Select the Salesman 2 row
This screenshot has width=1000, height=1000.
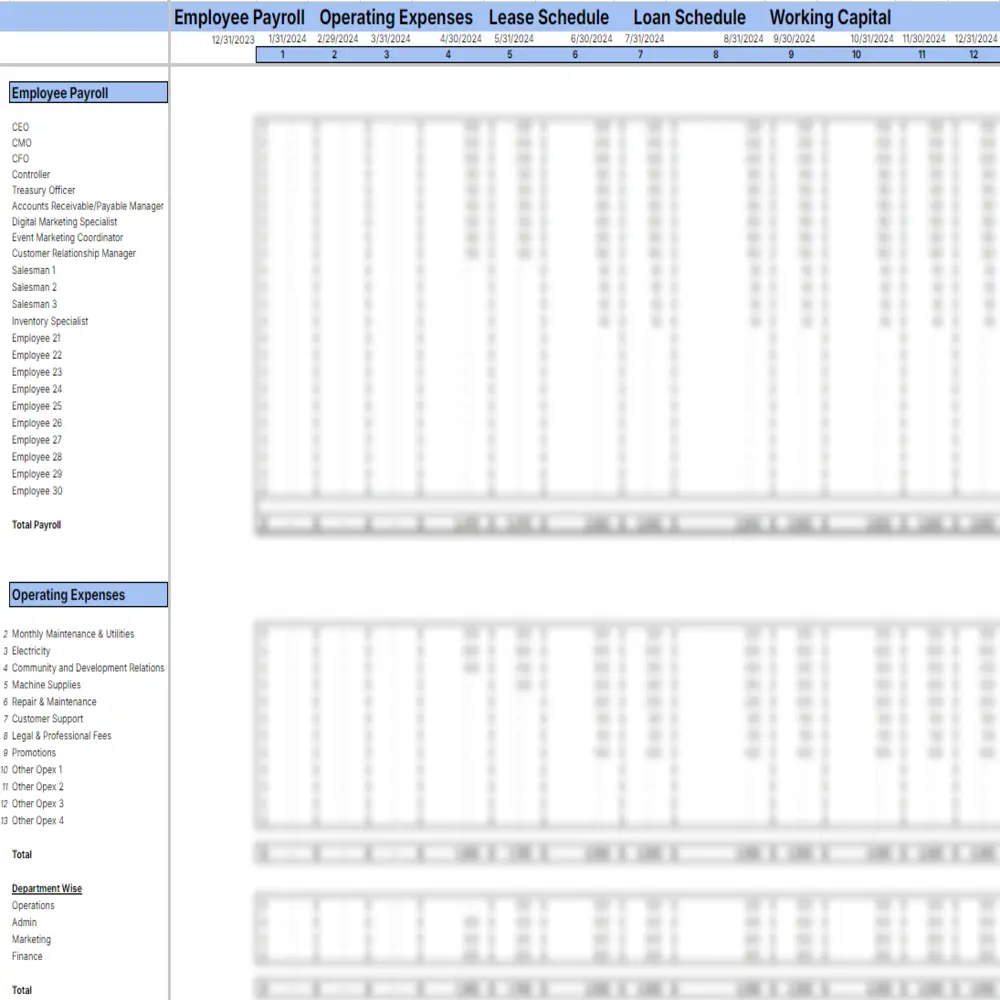[33, 287]
